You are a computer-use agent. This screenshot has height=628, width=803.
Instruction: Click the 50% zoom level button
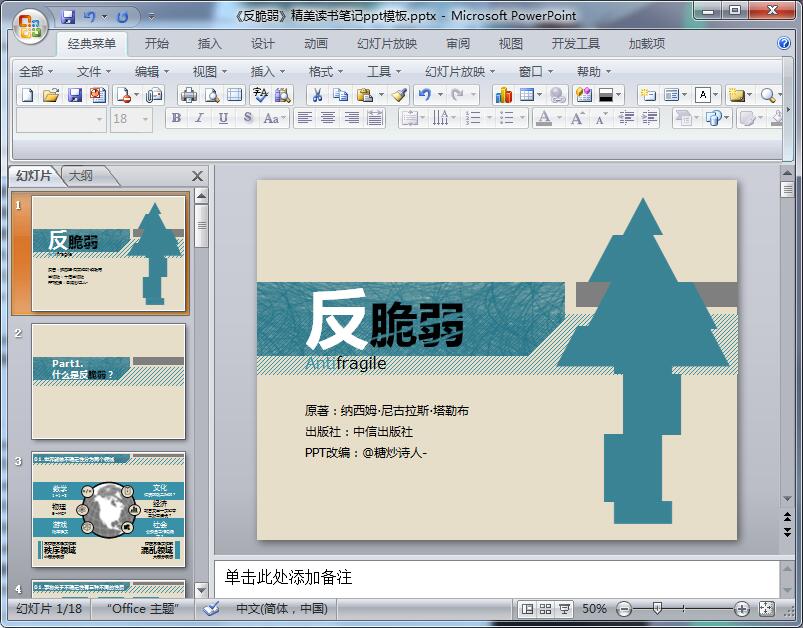pos(594,609)
